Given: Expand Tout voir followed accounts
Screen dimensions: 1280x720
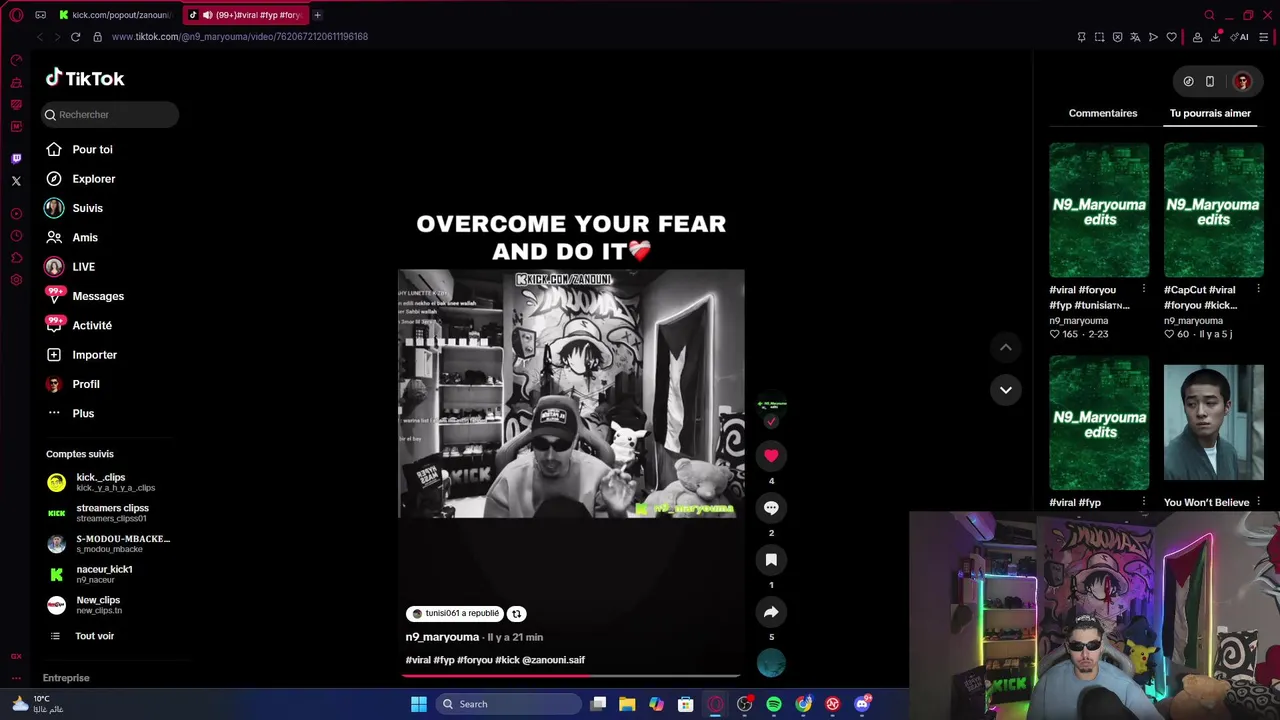Looking at the screenshot, I should click(94, 636).
